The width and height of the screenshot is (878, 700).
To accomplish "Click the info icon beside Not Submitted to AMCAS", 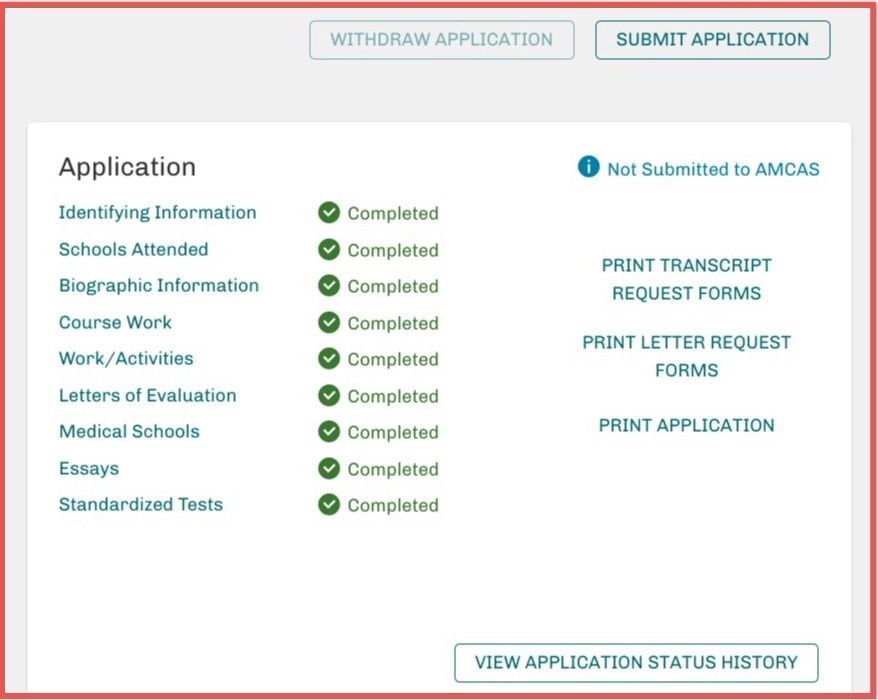I will (x=590, y=169).
